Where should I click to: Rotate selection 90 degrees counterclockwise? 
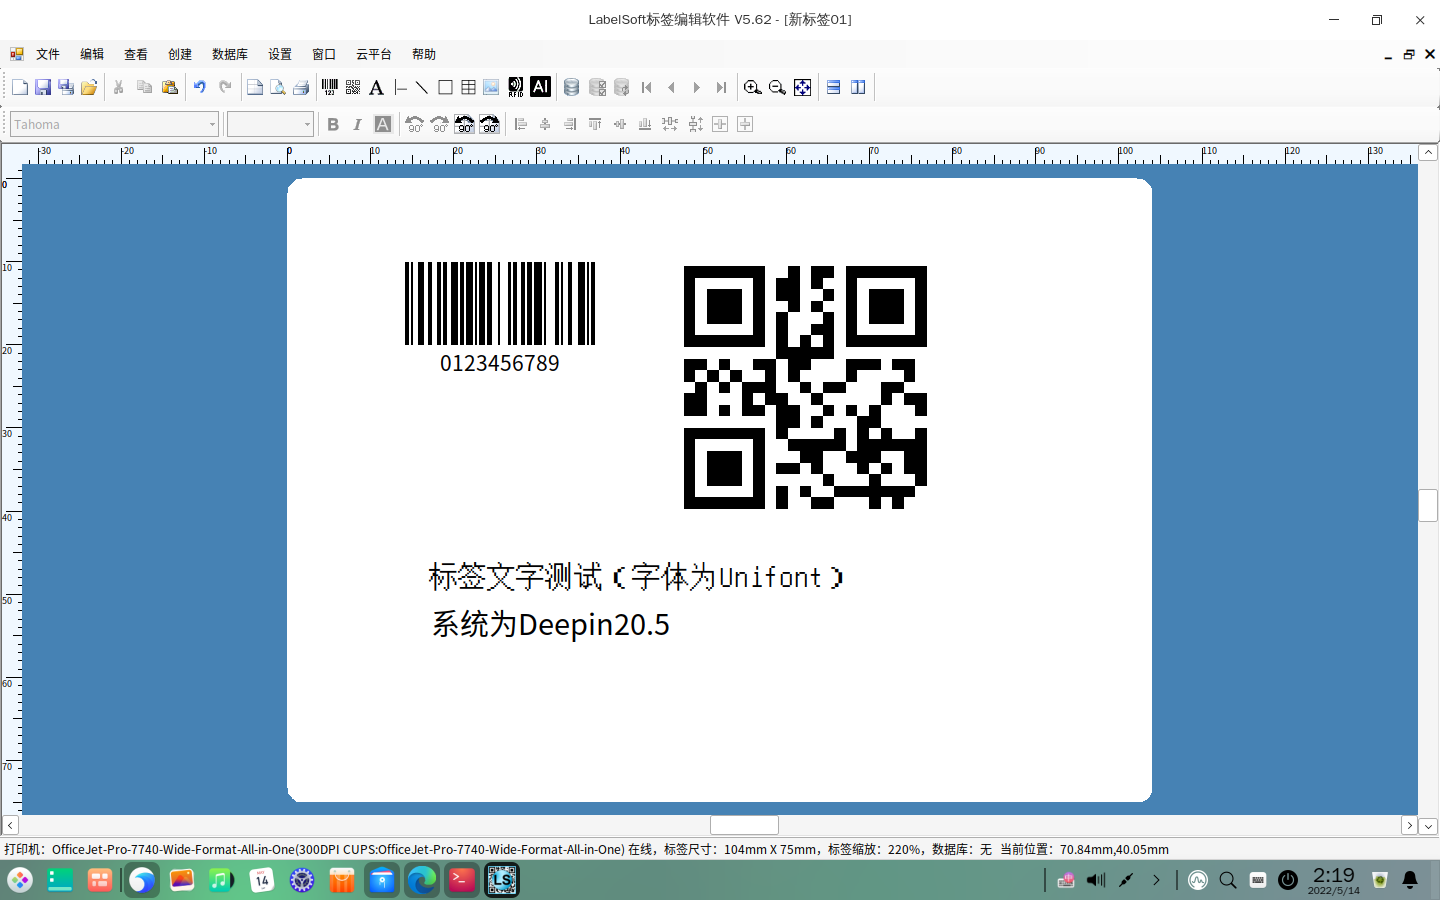414,124
